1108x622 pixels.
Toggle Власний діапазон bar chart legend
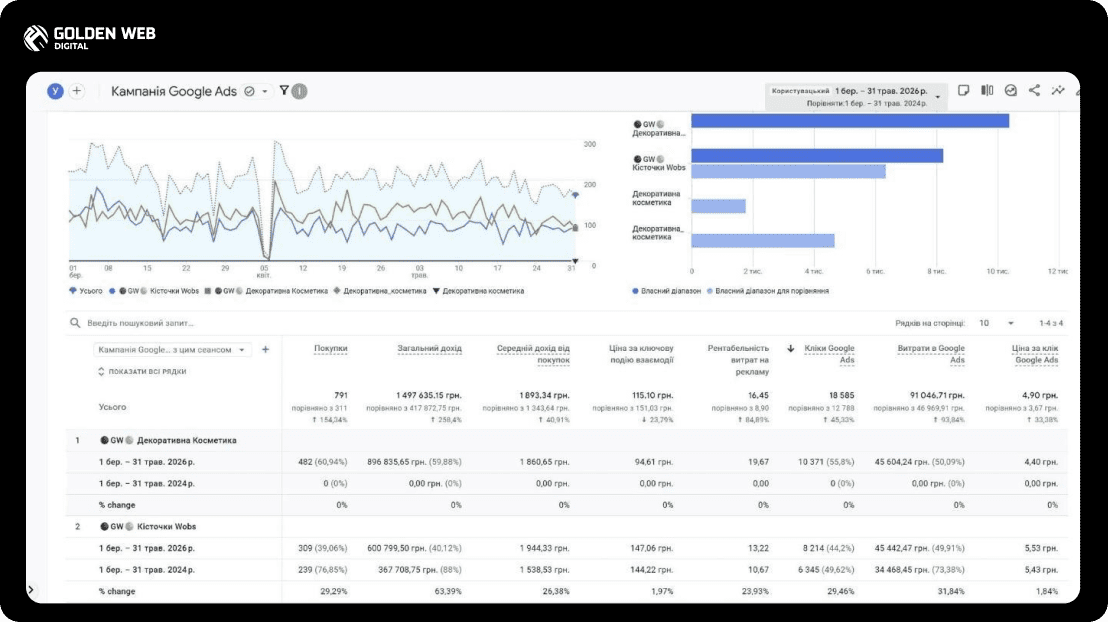(x=666, y=291)
